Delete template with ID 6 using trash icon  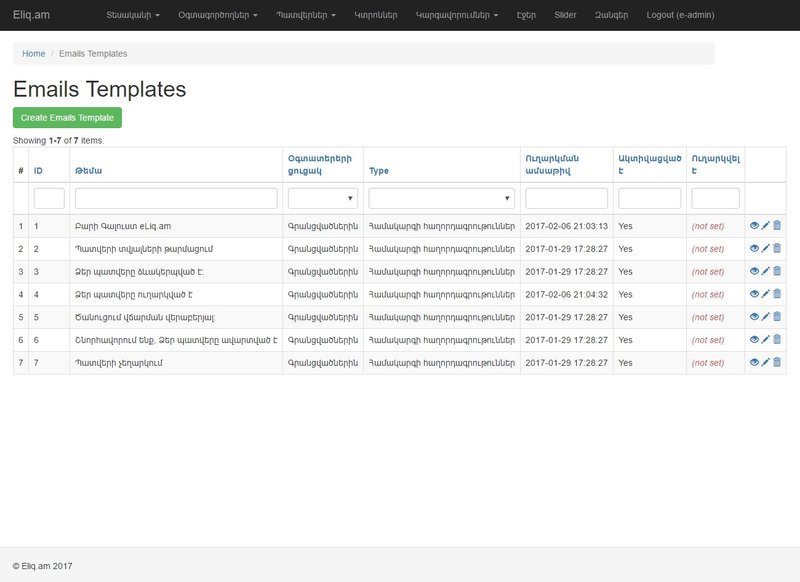[x=777, y=340]
